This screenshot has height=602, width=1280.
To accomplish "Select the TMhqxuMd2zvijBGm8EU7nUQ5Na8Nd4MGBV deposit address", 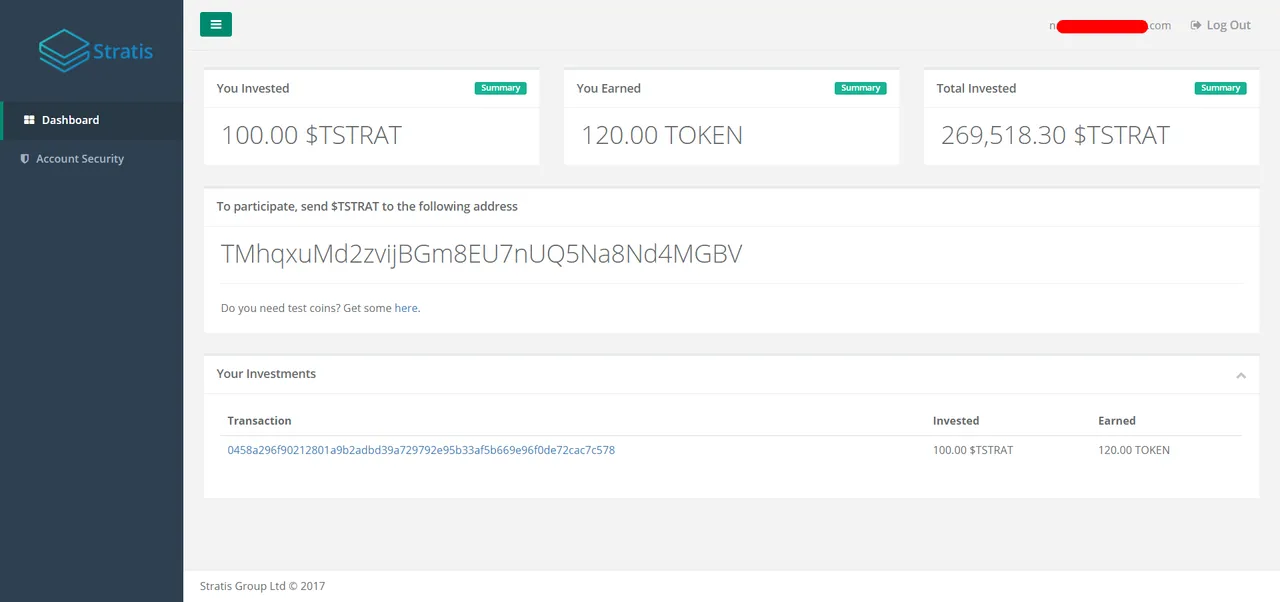I will pyautogui.click(x=482, y=255).
